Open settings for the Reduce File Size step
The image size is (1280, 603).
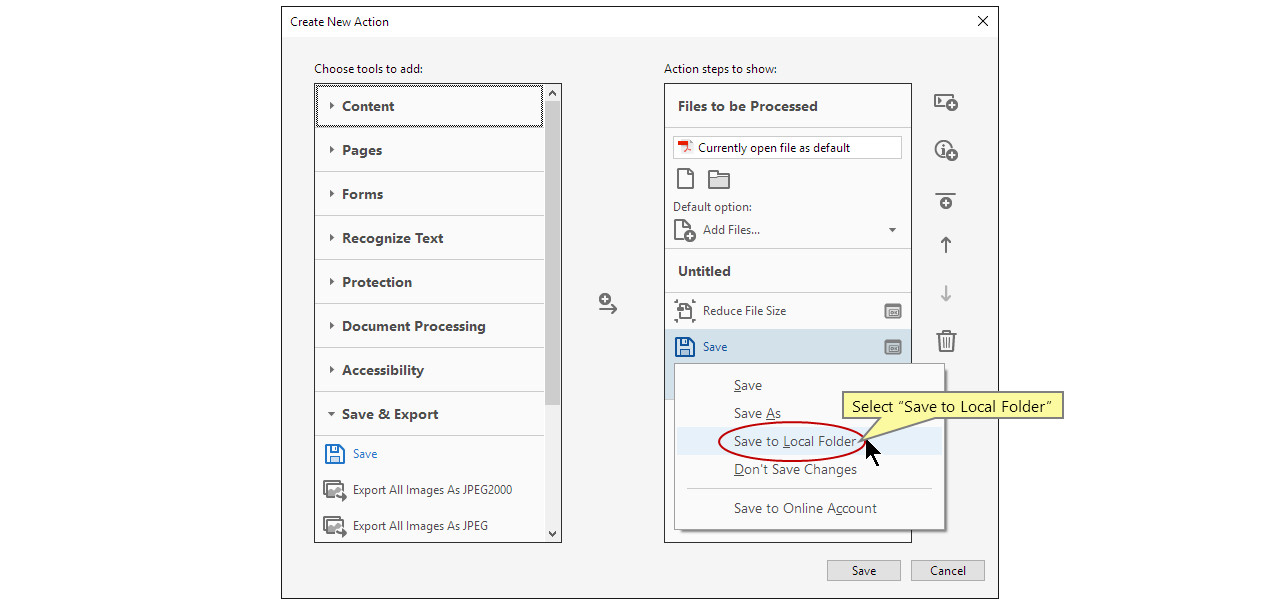pos(892,311)
